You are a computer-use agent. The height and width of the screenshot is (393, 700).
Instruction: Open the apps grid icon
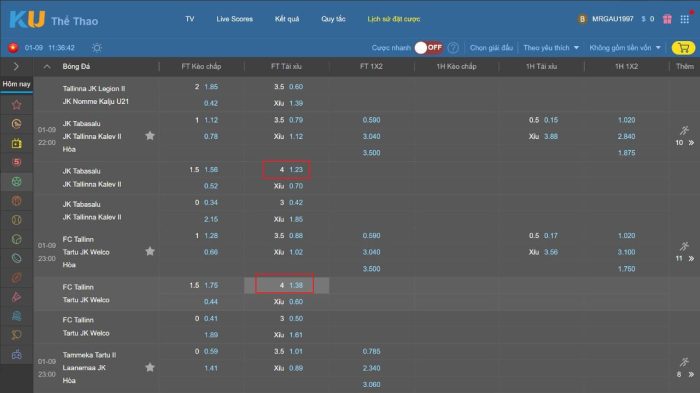(x=684, y=19)
